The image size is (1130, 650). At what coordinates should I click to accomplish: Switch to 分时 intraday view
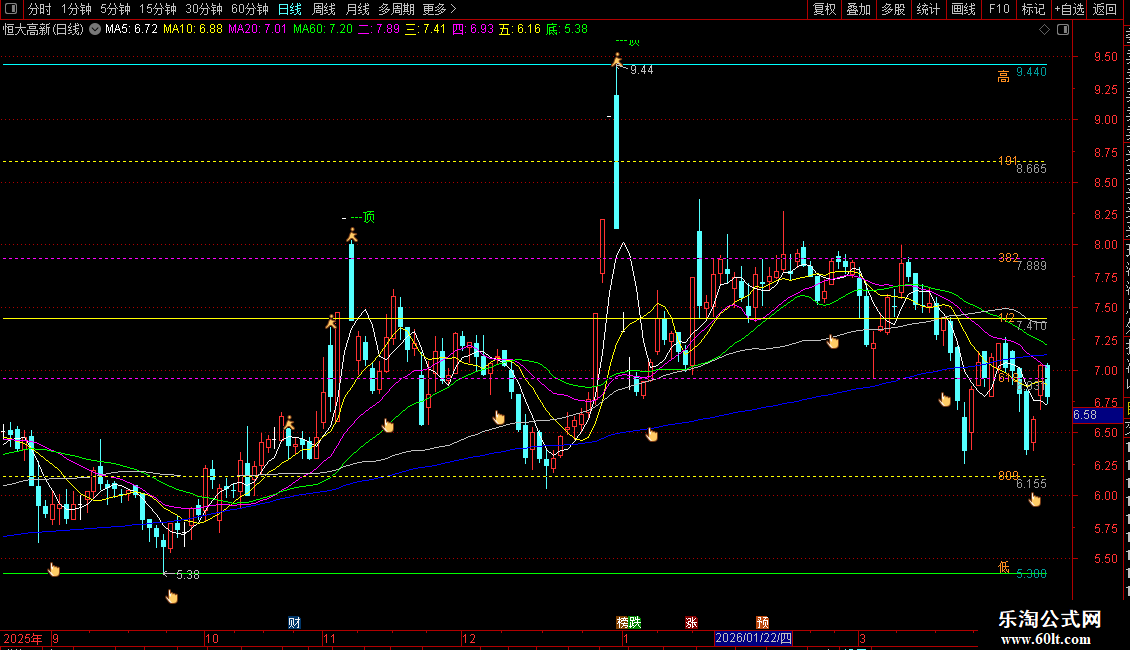pos(39,9)
